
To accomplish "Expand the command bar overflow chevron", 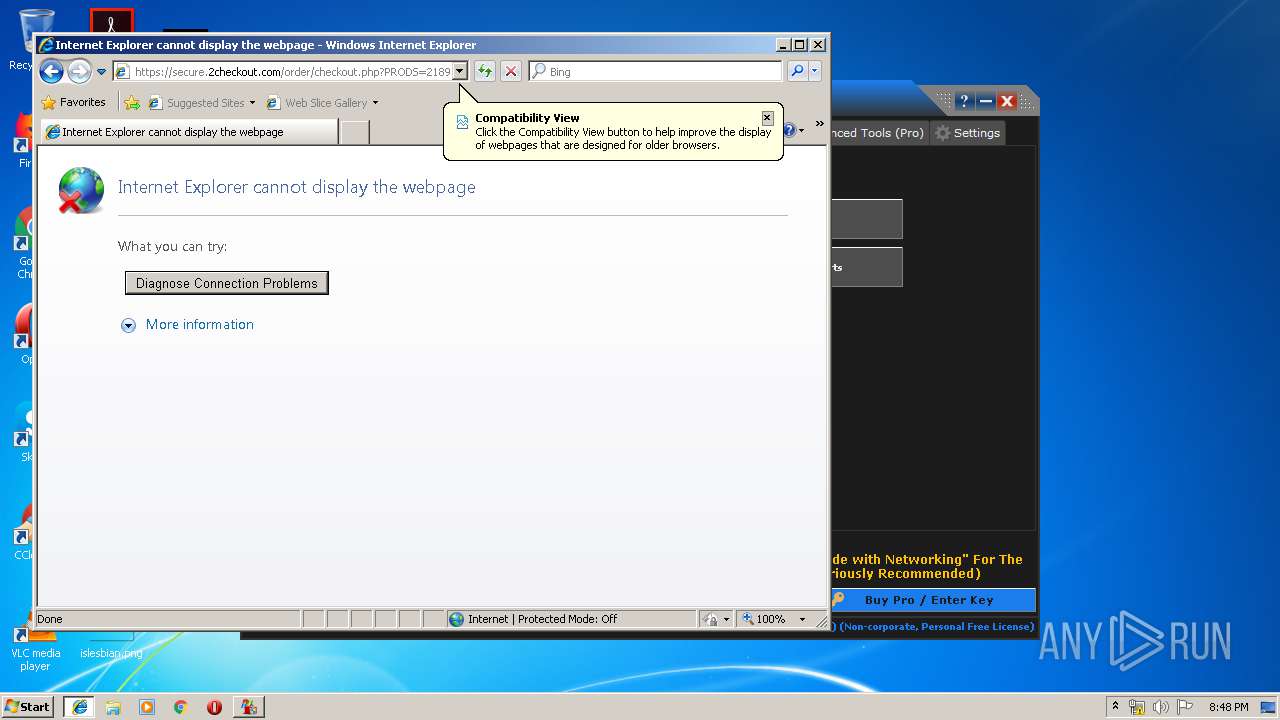I will coord(819,125).
